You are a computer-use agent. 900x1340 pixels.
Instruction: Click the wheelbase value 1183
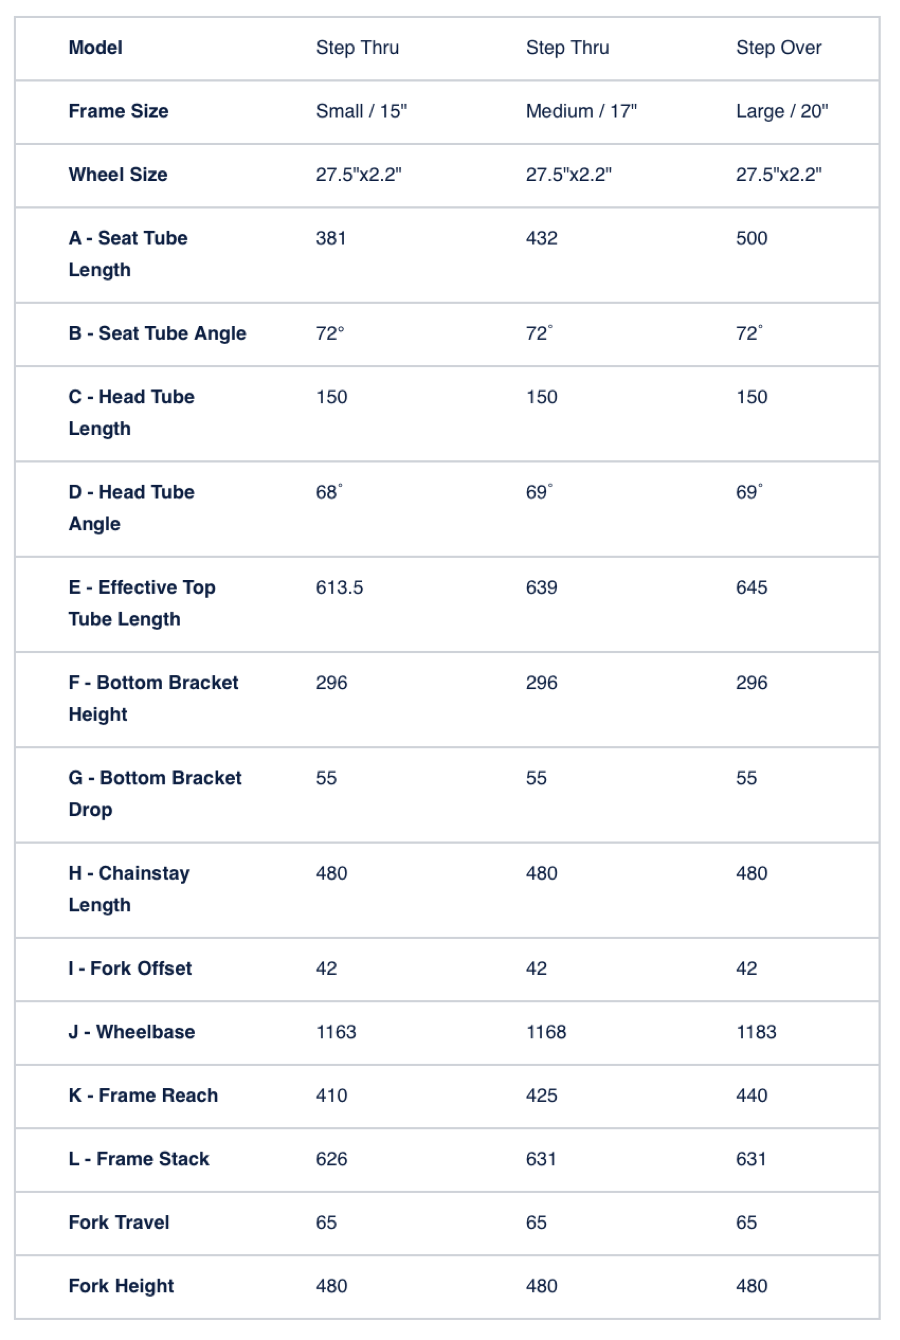click(x=756, y=1031)
